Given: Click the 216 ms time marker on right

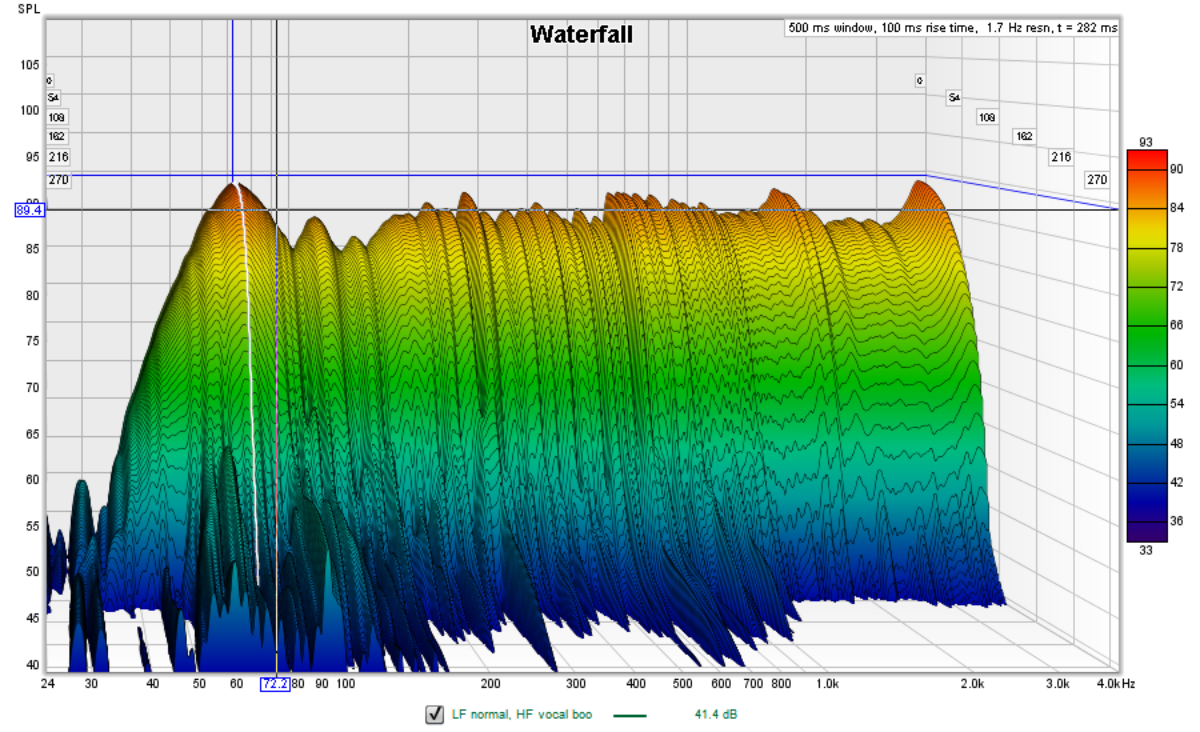Looking at the screenshot, I should pos(1060,157).
